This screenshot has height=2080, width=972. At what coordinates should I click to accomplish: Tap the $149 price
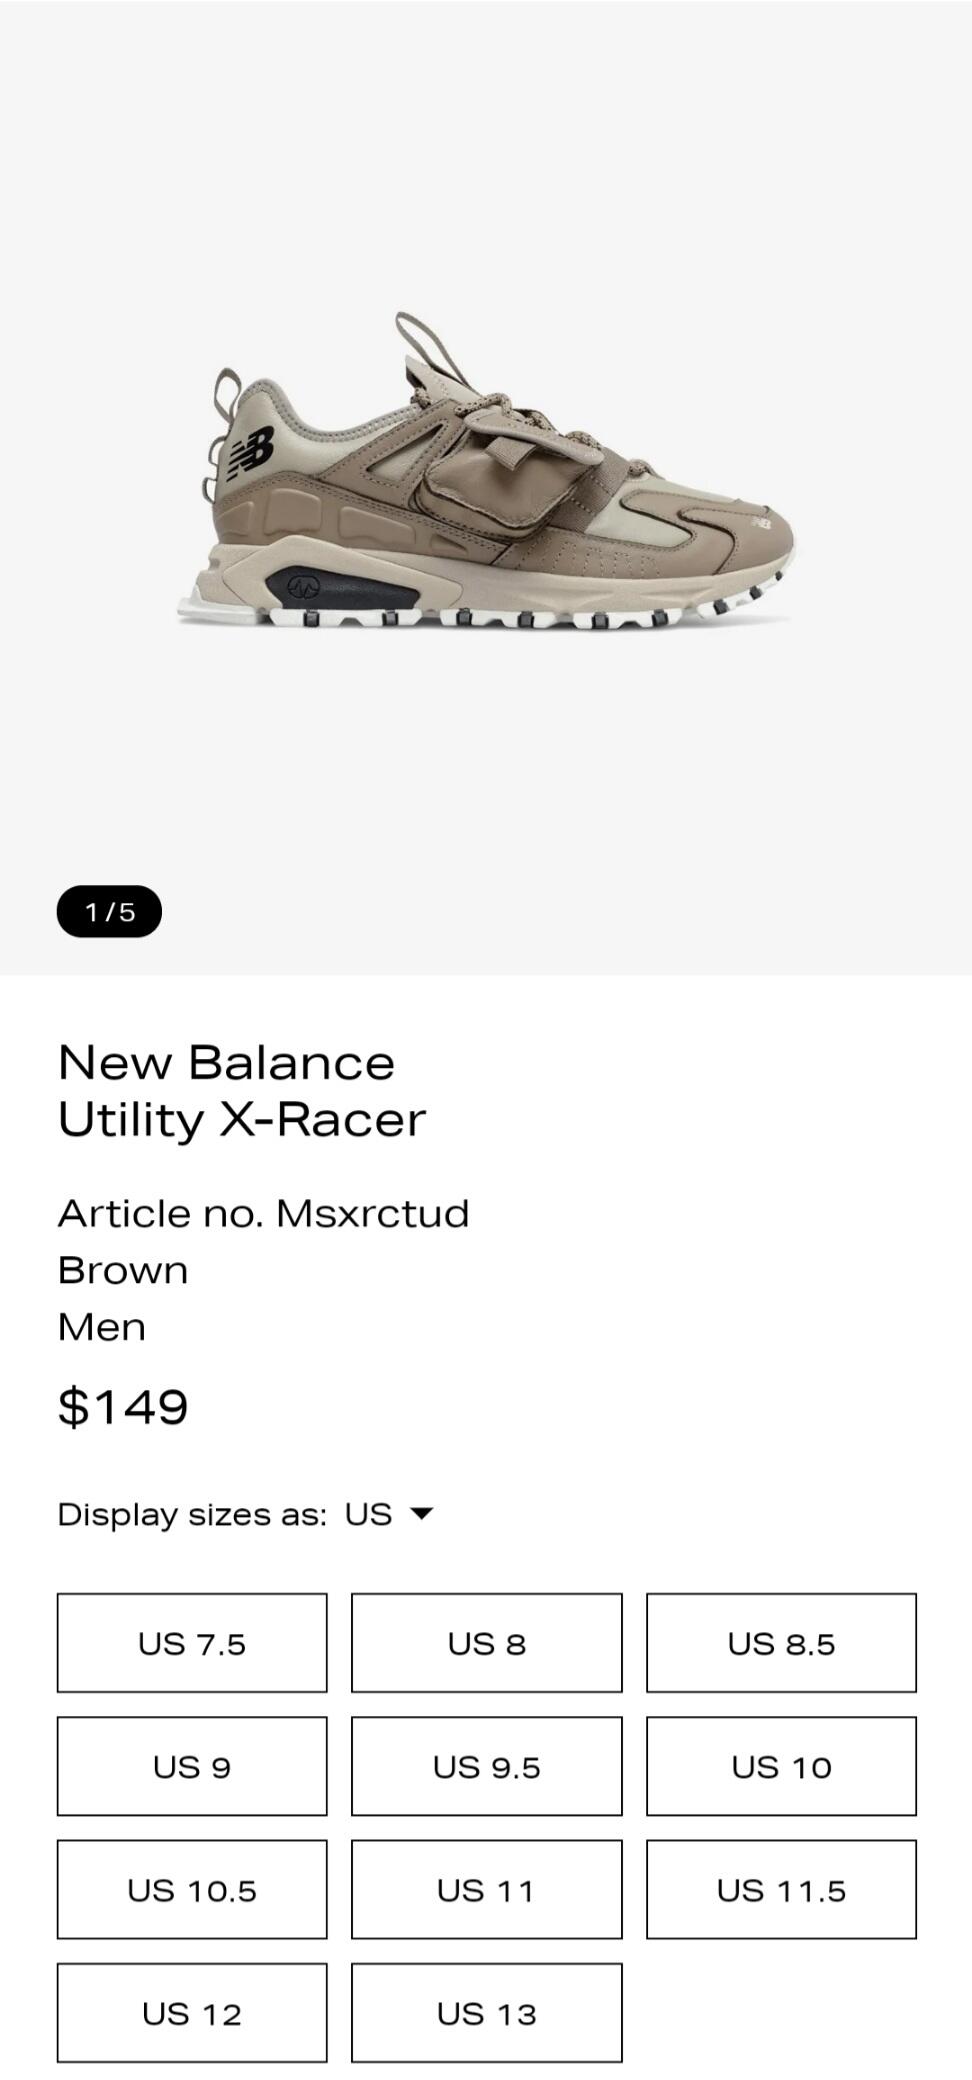coord(123,1406)
